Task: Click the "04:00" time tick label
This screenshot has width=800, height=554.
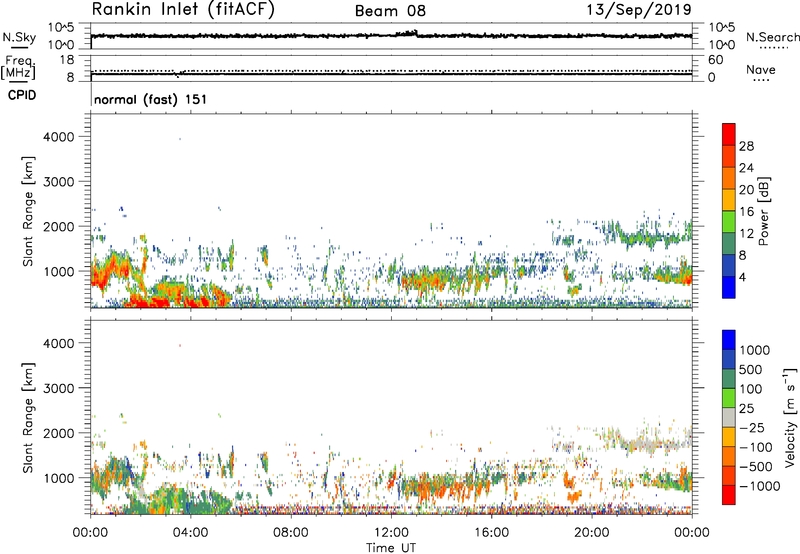Action: coord(190,533)
